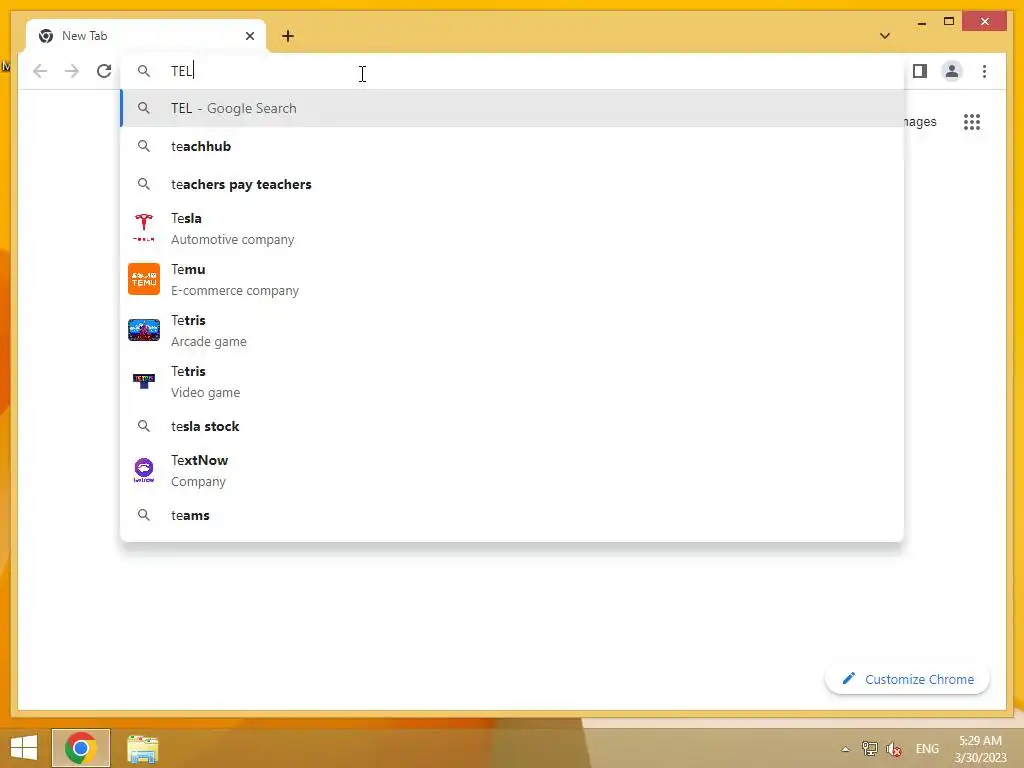Viewport: 1024px width, 768px height.
Task: Click the magnifier icon in the address bar
Action: (144, 71)
